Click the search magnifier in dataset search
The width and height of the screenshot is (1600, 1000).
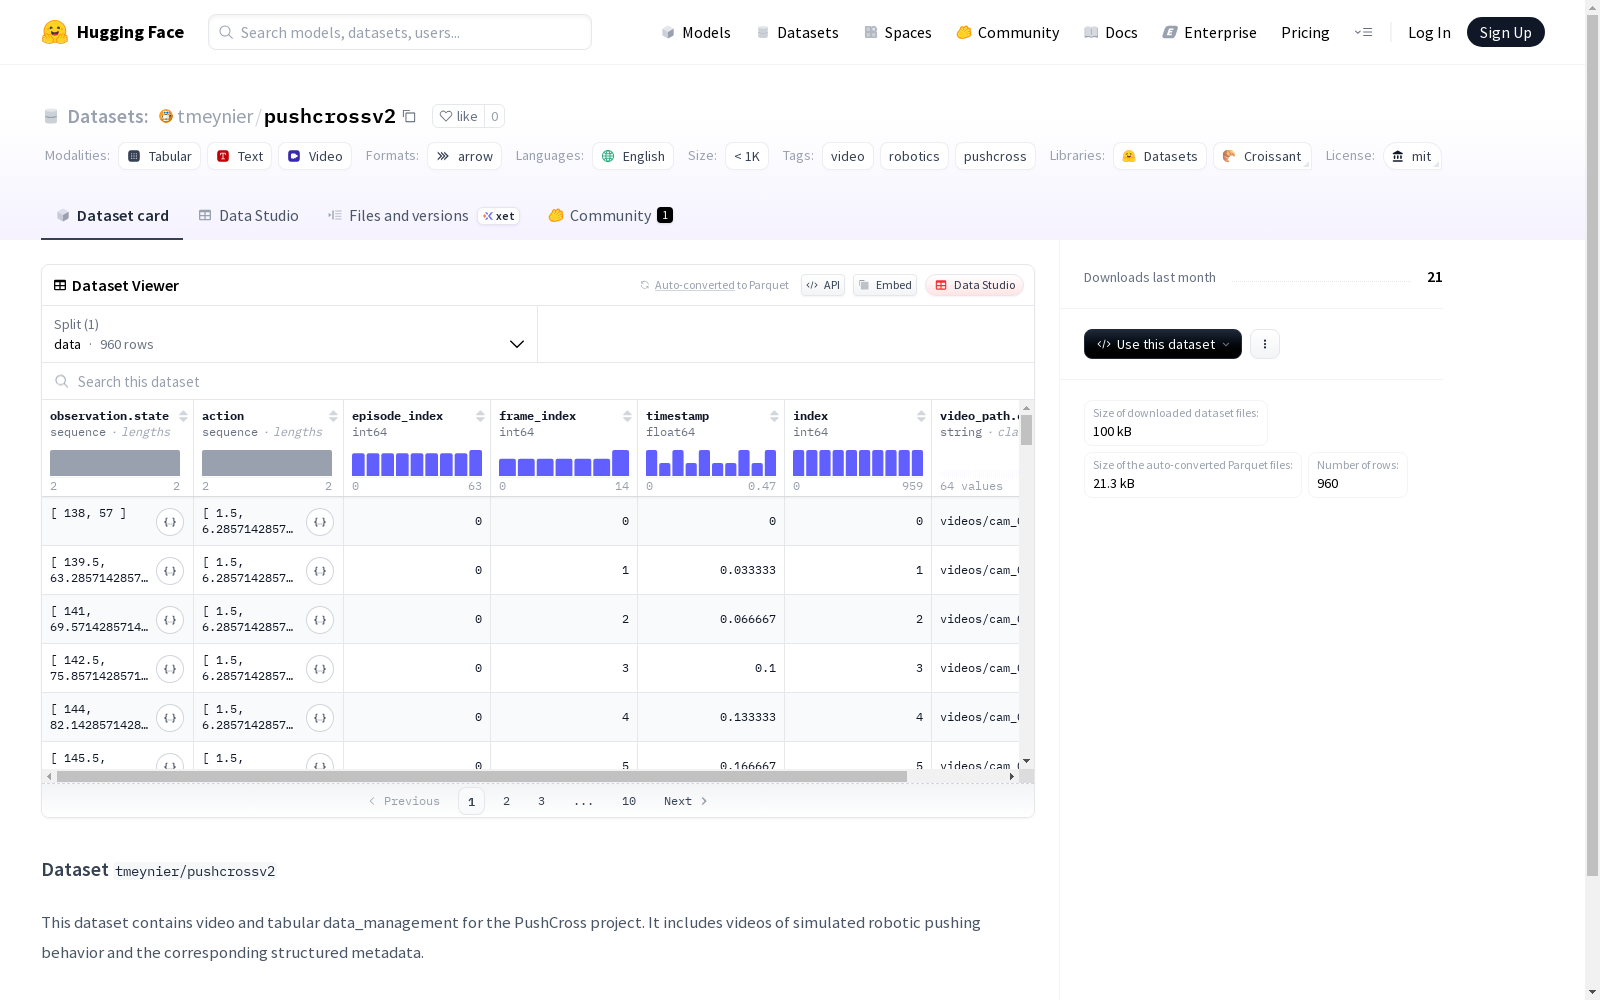pos(62,382)
